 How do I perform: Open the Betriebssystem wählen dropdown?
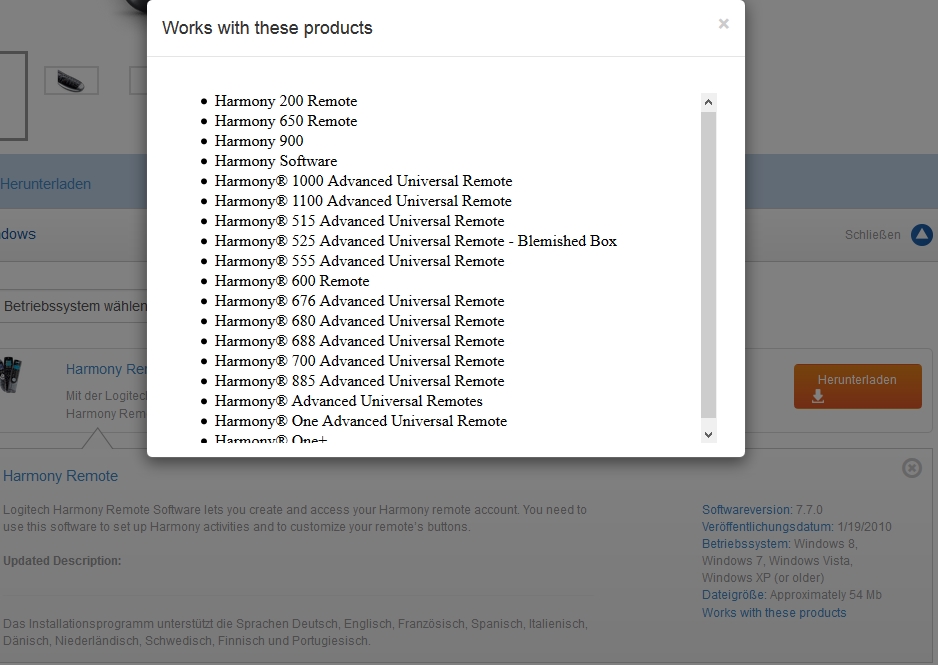click(74, 306)
